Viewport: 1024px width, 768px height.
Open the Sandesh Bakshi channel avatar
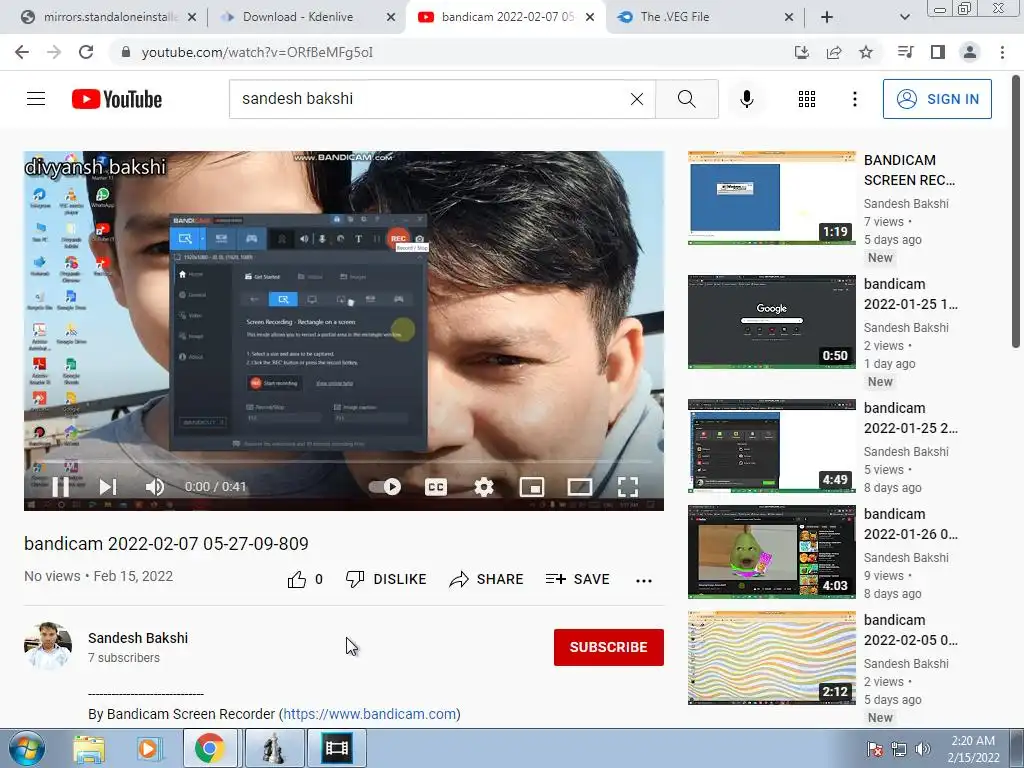[48, 647]
